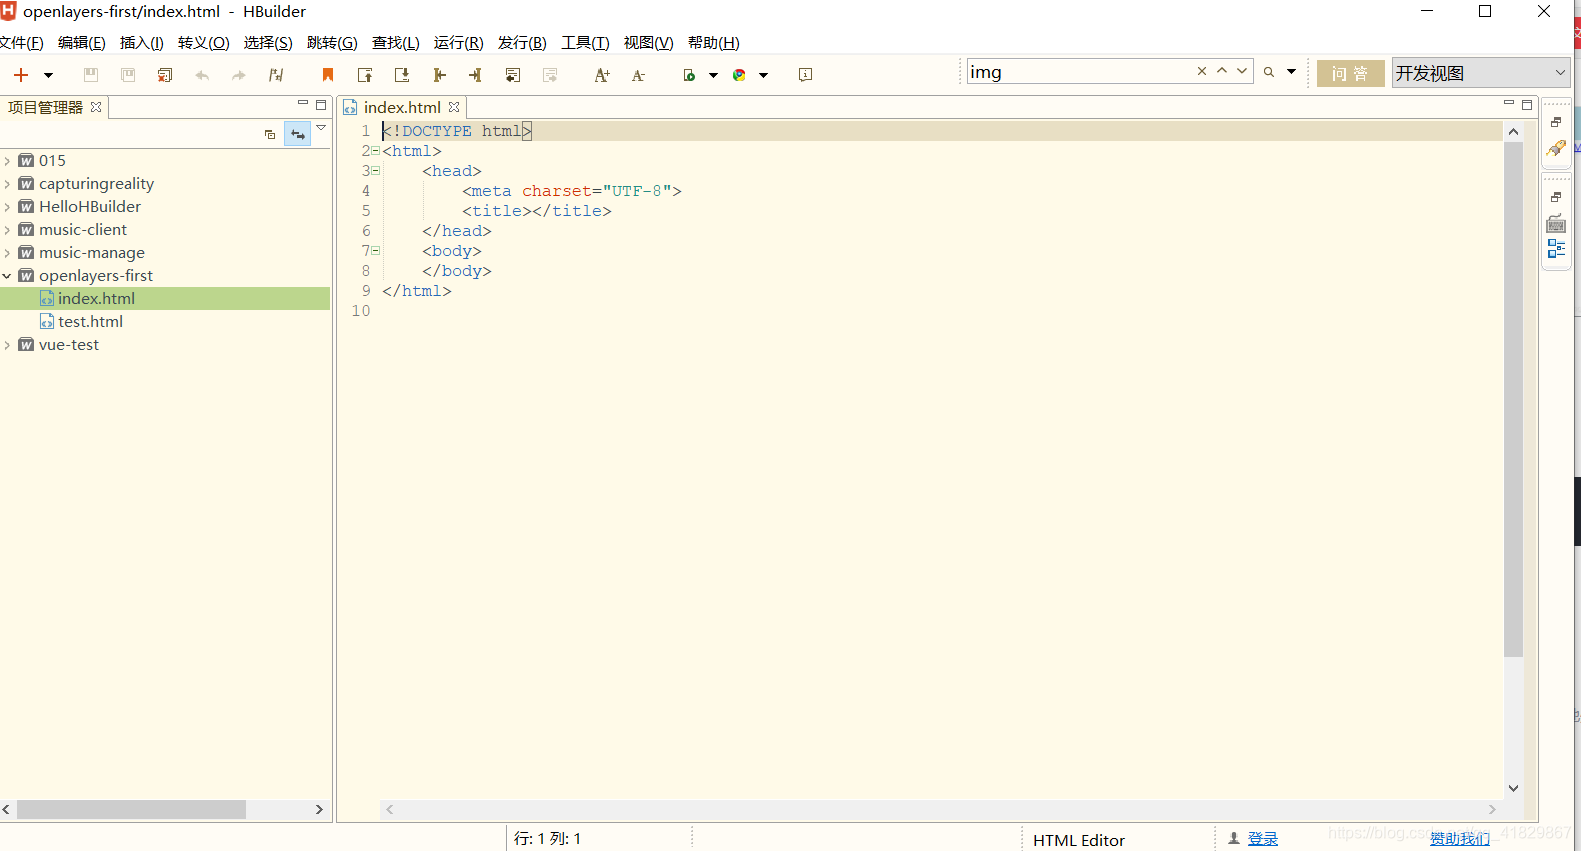This screenshot has width=1581, height=851.
Task: Click the editor scroll down arrow
Action: [1513, 788]
